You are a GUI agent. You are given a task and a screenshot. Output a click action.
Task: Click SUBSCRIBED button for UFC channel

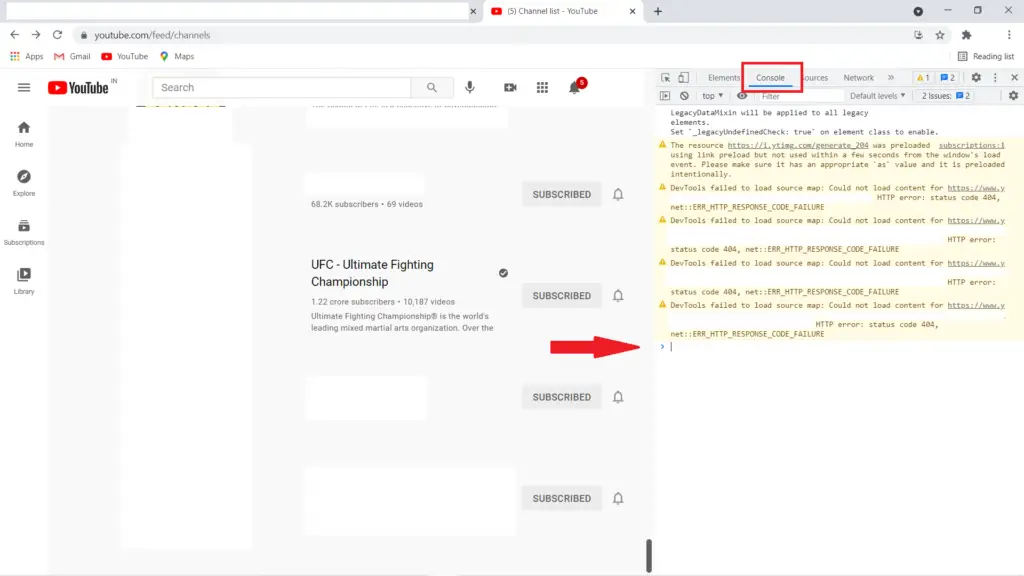(562, 296)
